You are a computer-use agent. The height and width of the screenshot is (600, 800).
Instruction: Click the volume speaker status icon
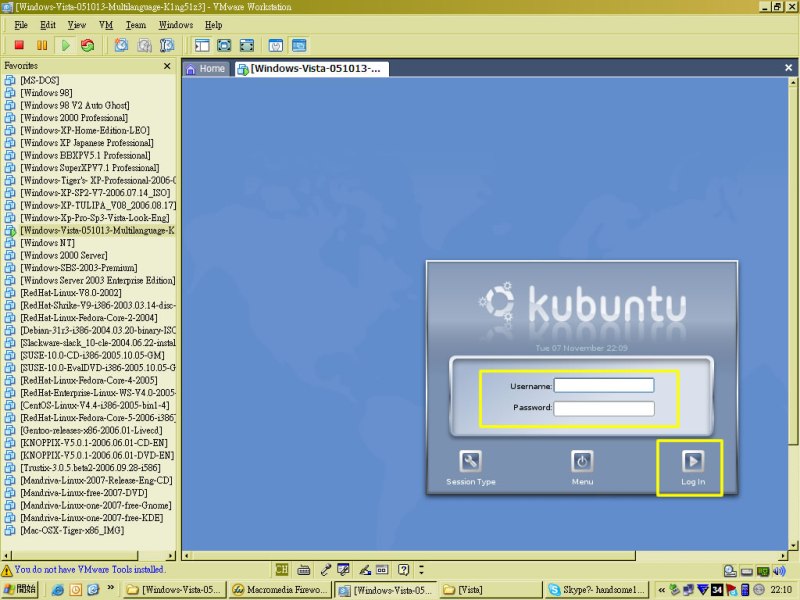click(x=779, y=571)
